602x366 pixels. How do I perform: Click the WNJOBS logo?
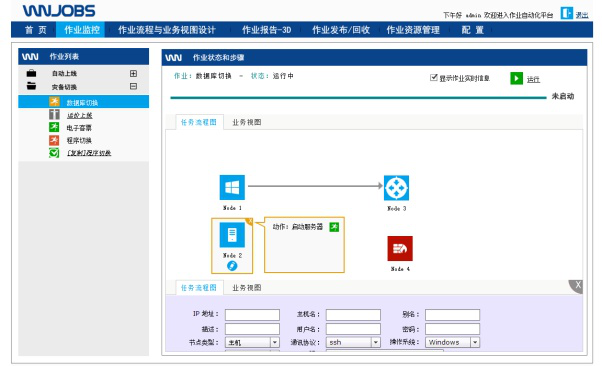(x=59, y=11)
